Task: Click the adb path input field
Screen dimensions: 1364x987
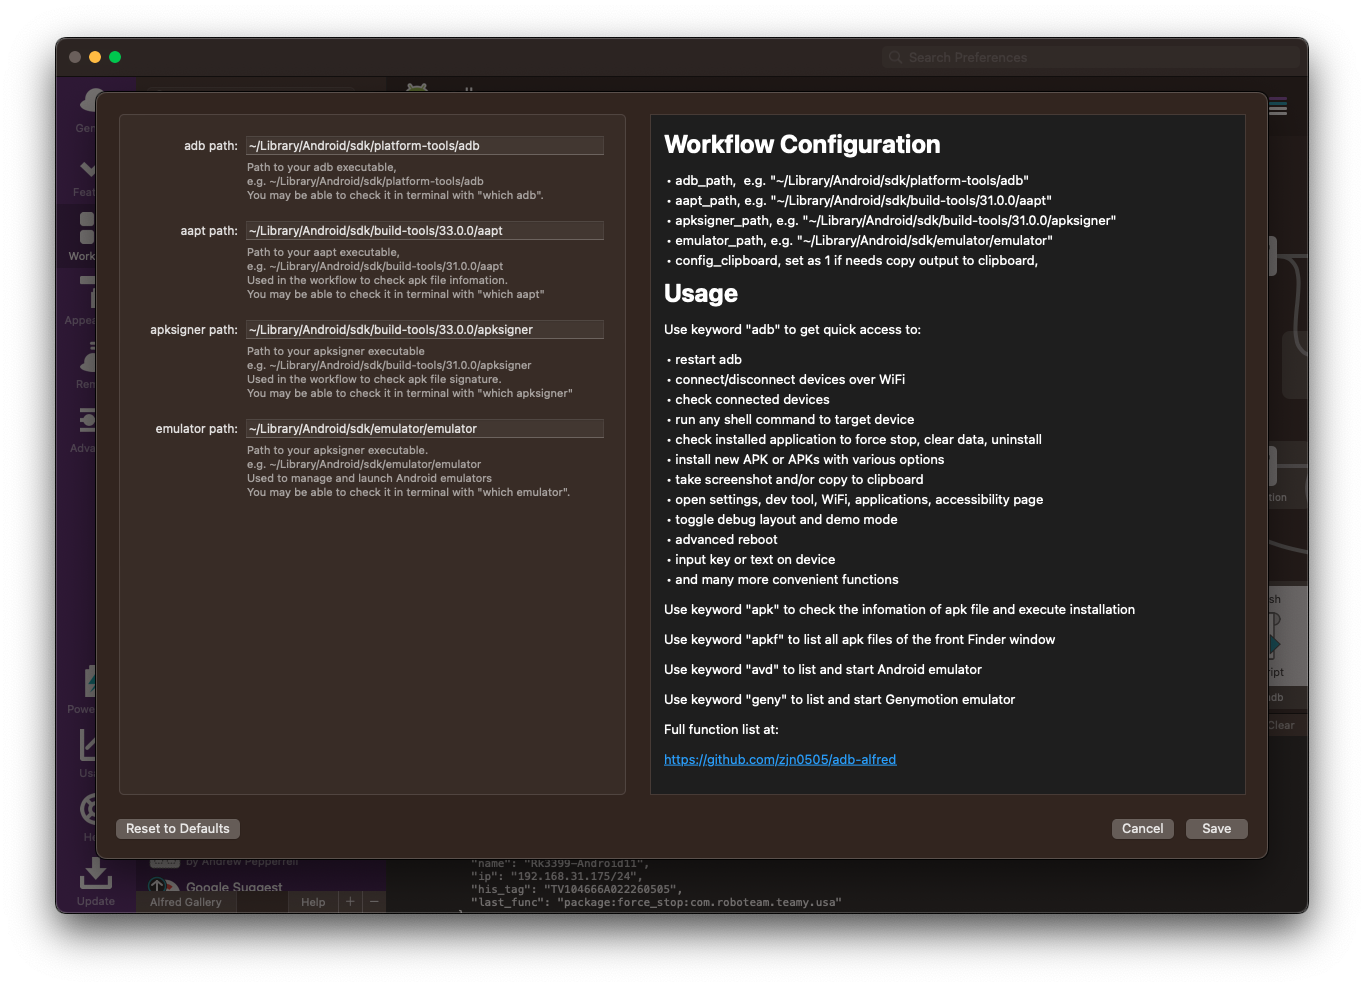Action: (x=425, y=146)
